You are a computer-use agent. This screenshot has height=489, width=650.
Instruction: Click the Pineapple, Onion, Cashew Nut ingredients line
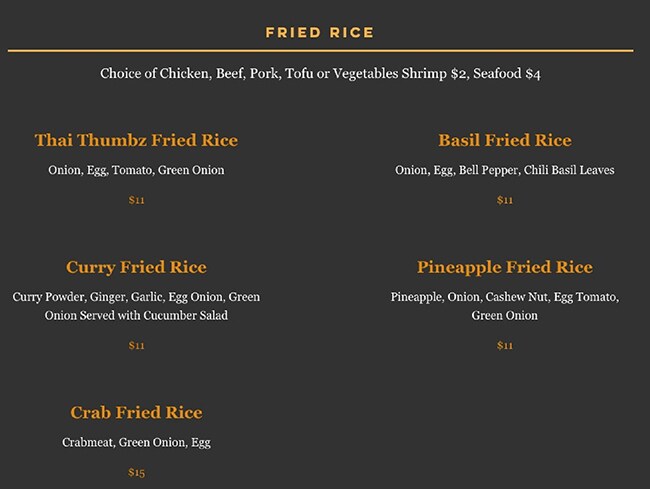pos(505,297)
